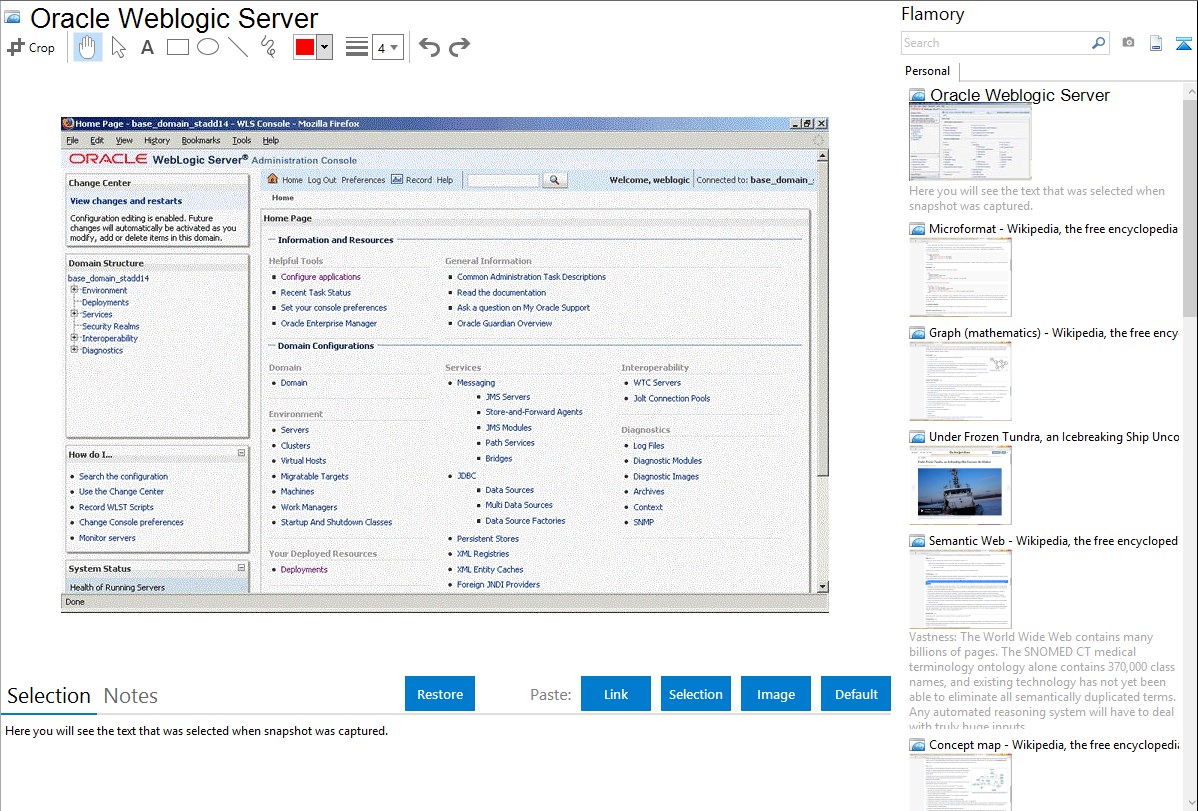This screenshot has width=1198, height=811.
Task: Click the 'Under Frozen Tundra' snapshot title
Action: tap(1054, 436)
